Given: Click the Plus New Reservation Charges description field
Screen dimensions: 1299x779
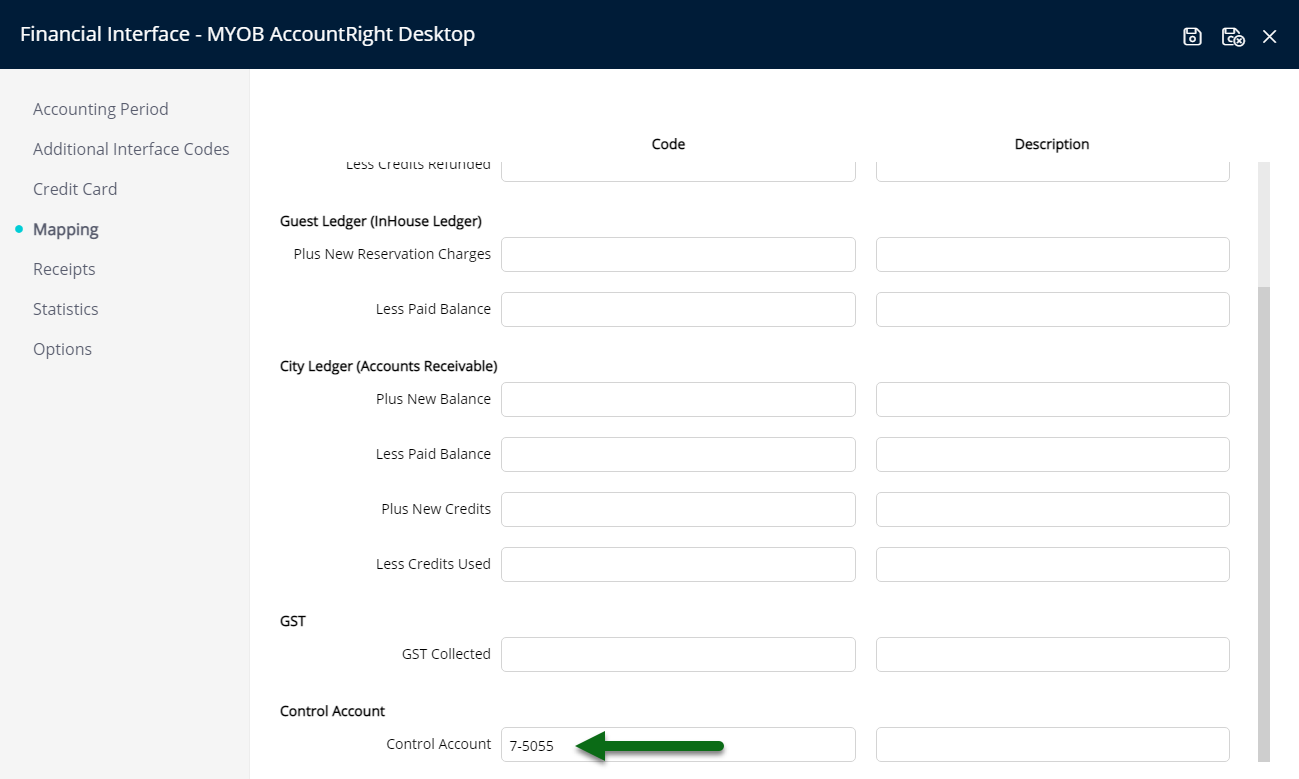Looking at the screenshot, I should (x=1053, y=254).
